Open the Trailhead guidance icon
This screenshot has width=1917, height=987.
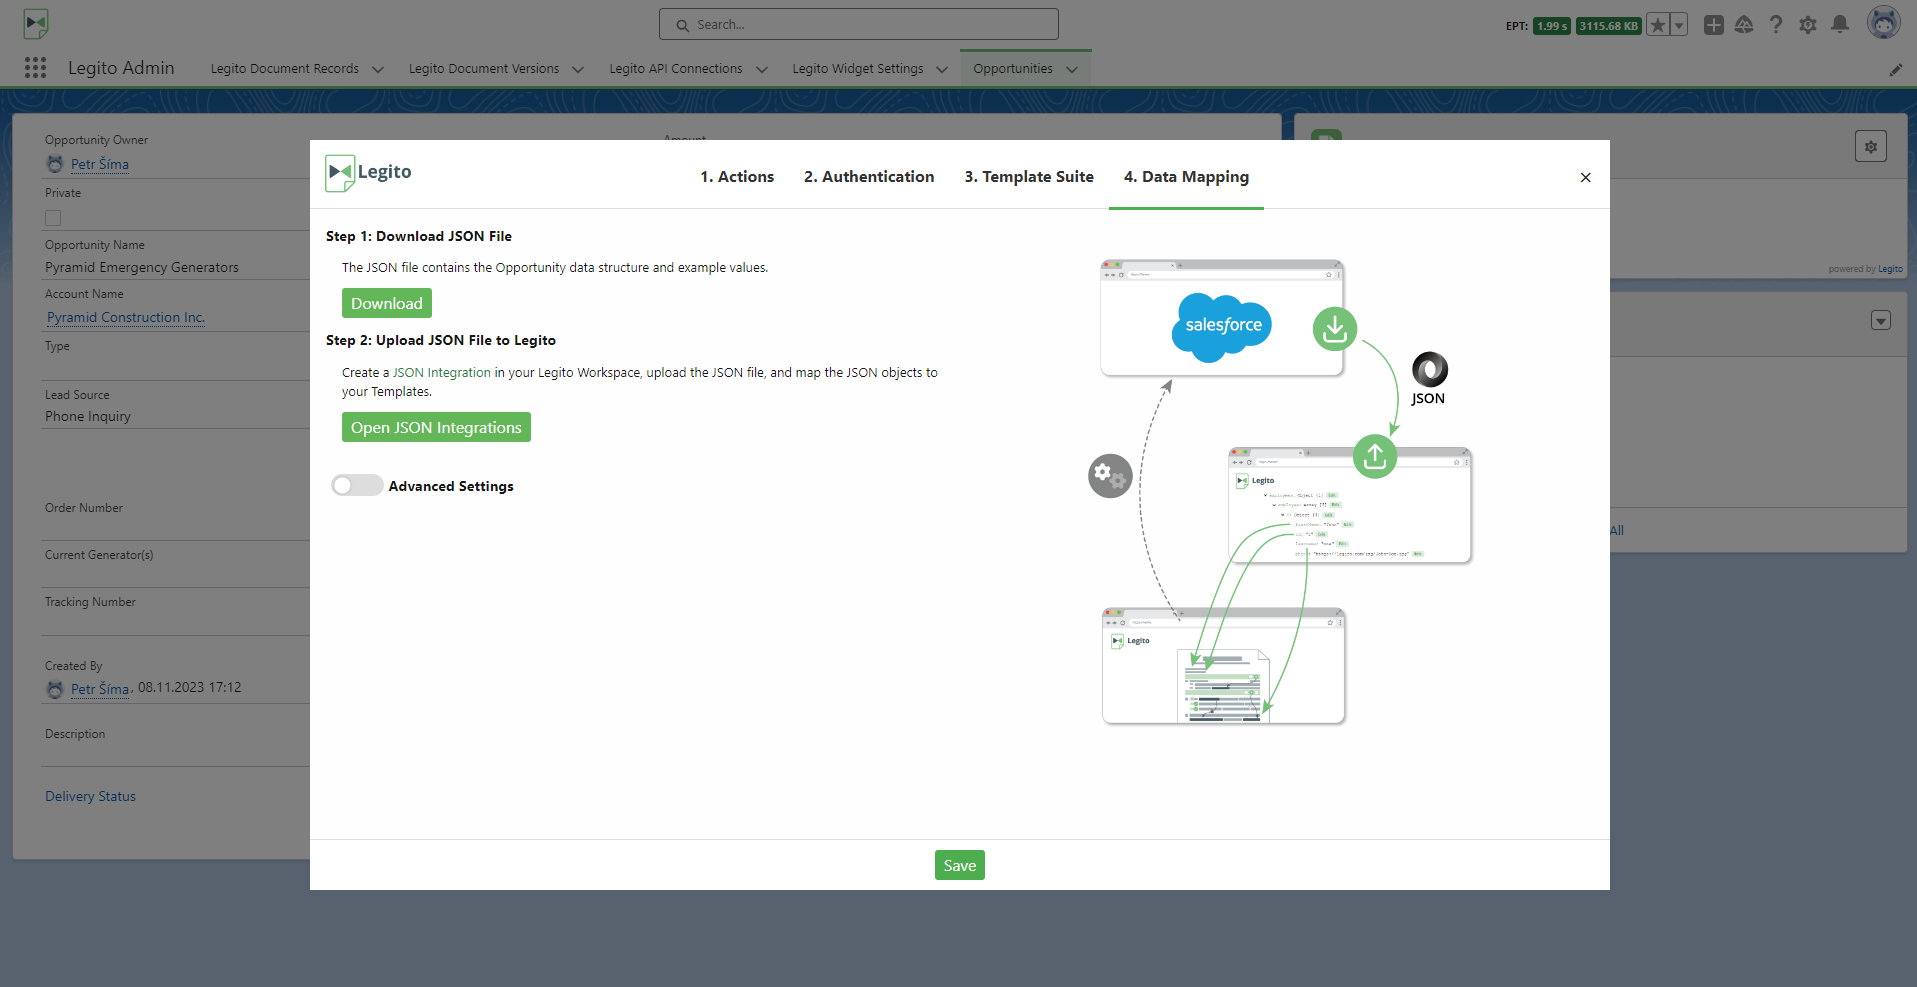point(1744,25)
